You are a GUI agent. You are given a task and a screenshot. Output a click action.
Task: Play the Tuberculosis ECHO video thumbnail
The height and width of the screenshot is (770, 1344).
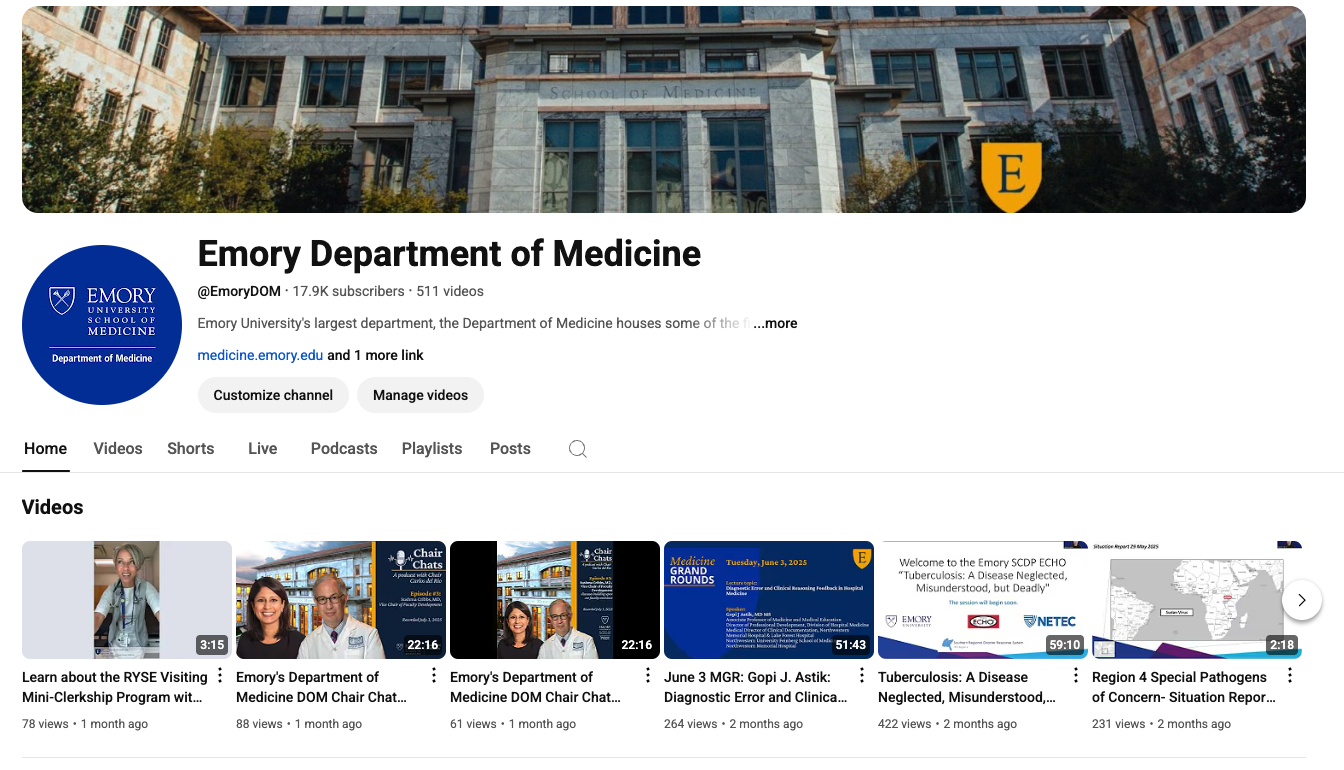(983, 600)
